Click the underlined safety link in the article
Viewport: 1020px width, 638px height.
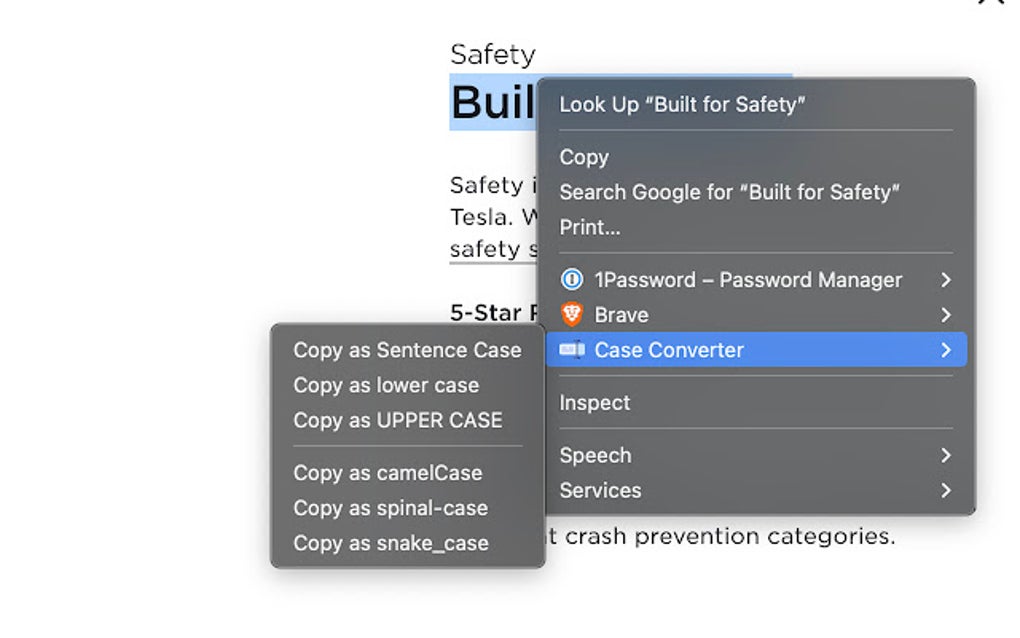(x=489, y=249)
